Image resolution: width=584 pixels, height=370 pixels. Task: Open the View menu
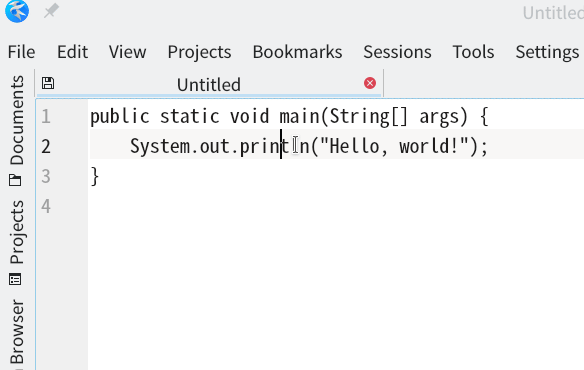[127, 52]
